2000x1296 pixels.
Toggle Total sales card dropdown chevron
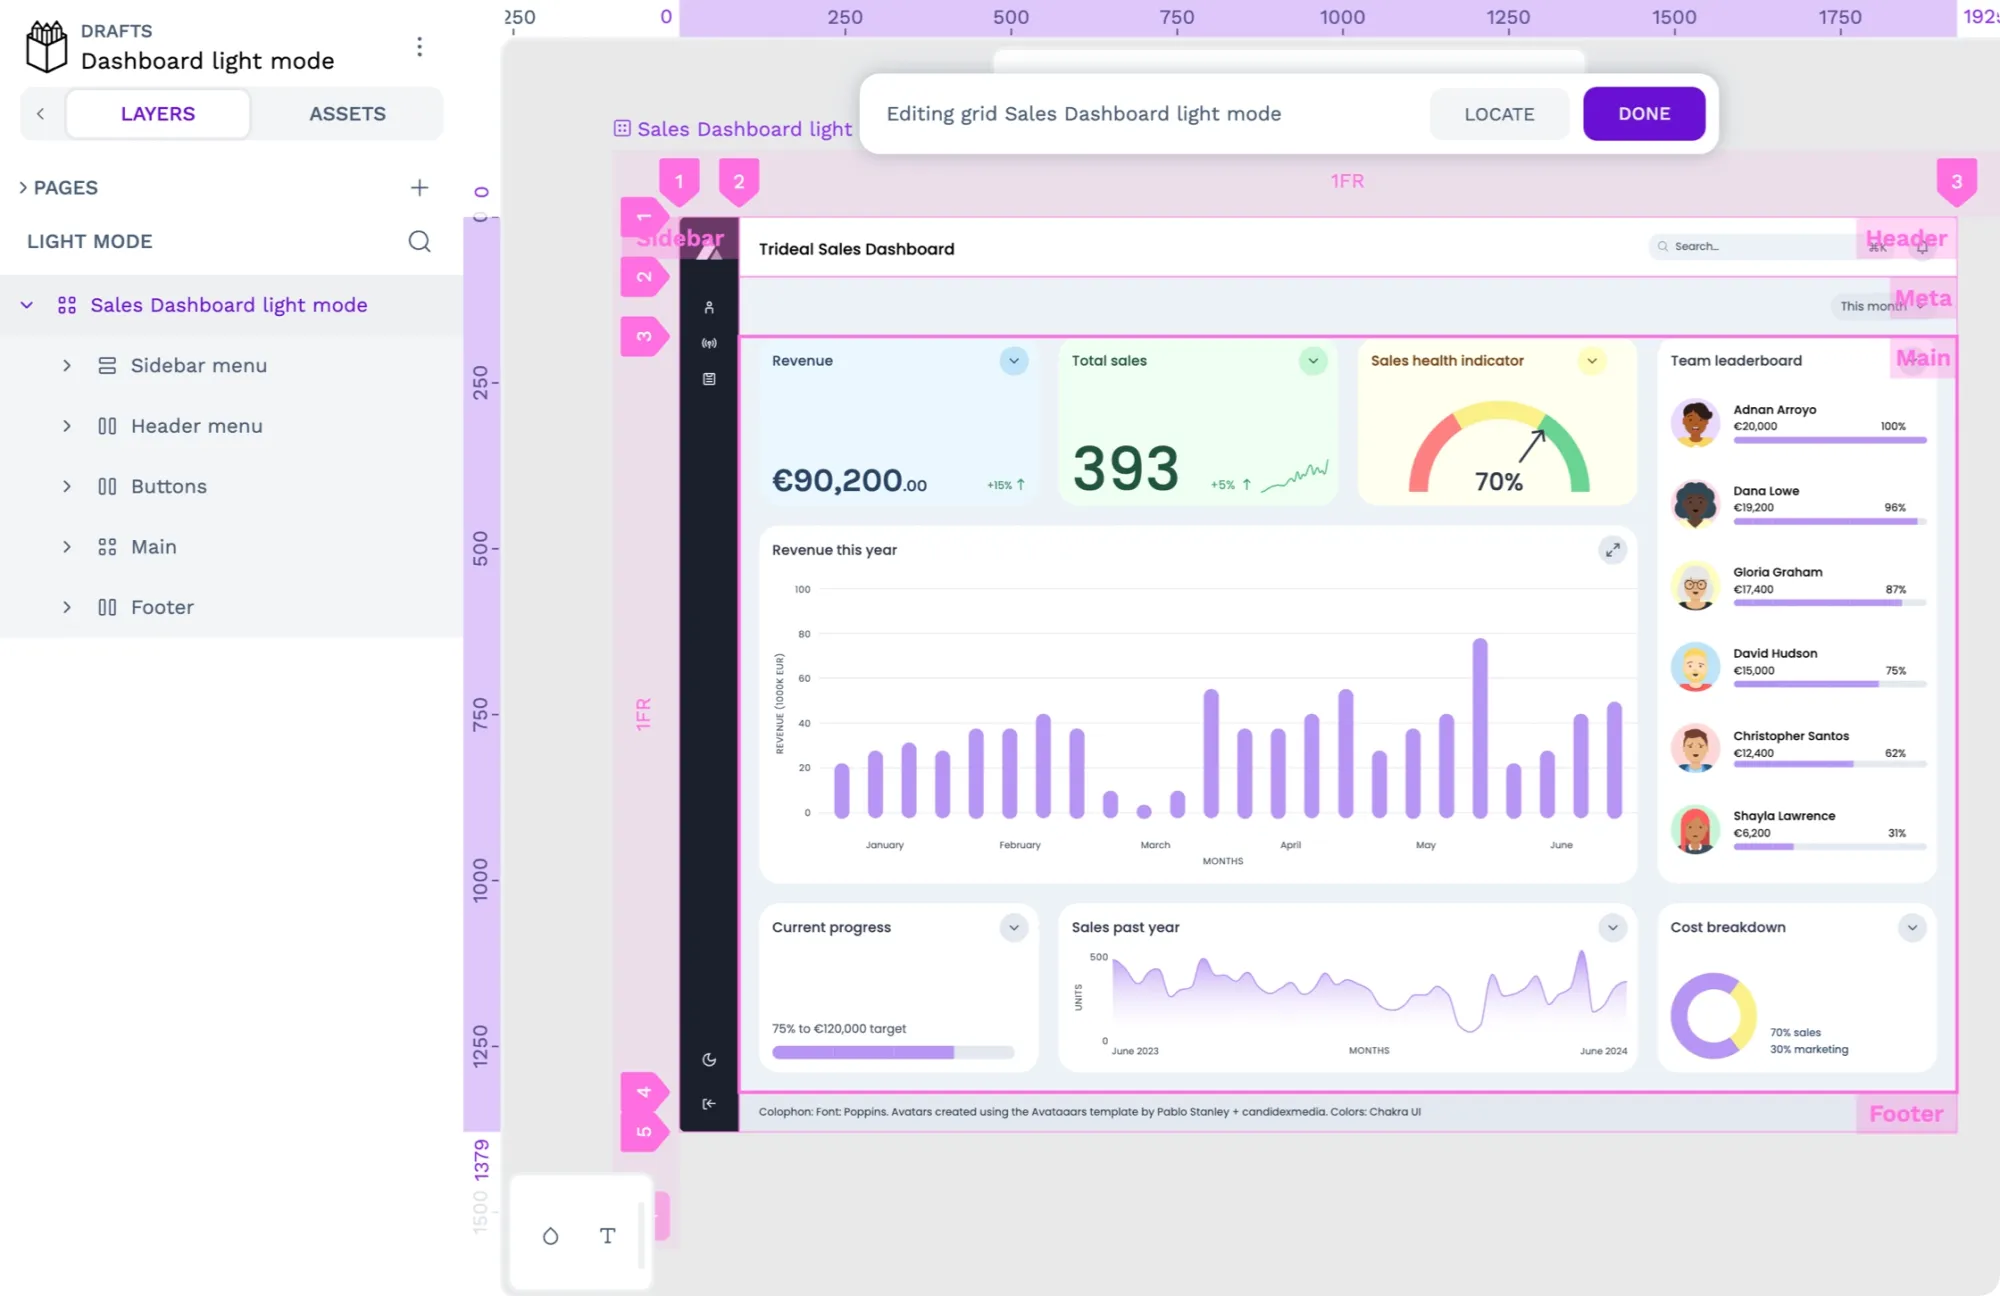coord(1312,360)
